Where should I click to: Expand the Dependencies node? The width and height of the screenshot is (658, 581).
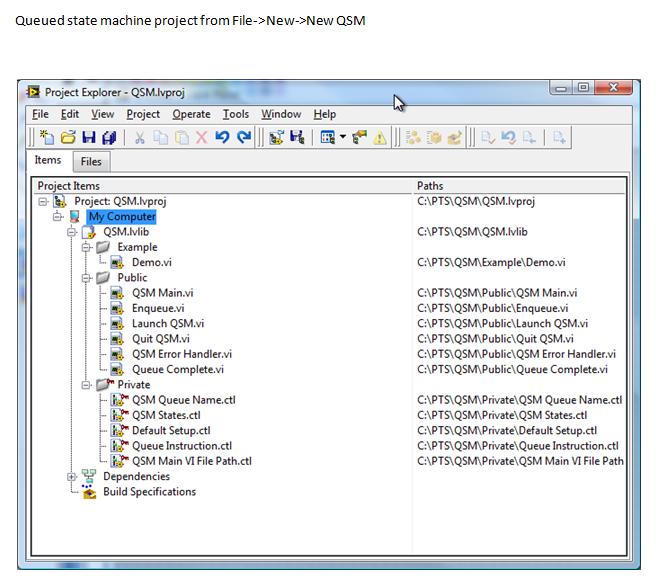coord(72,477)
